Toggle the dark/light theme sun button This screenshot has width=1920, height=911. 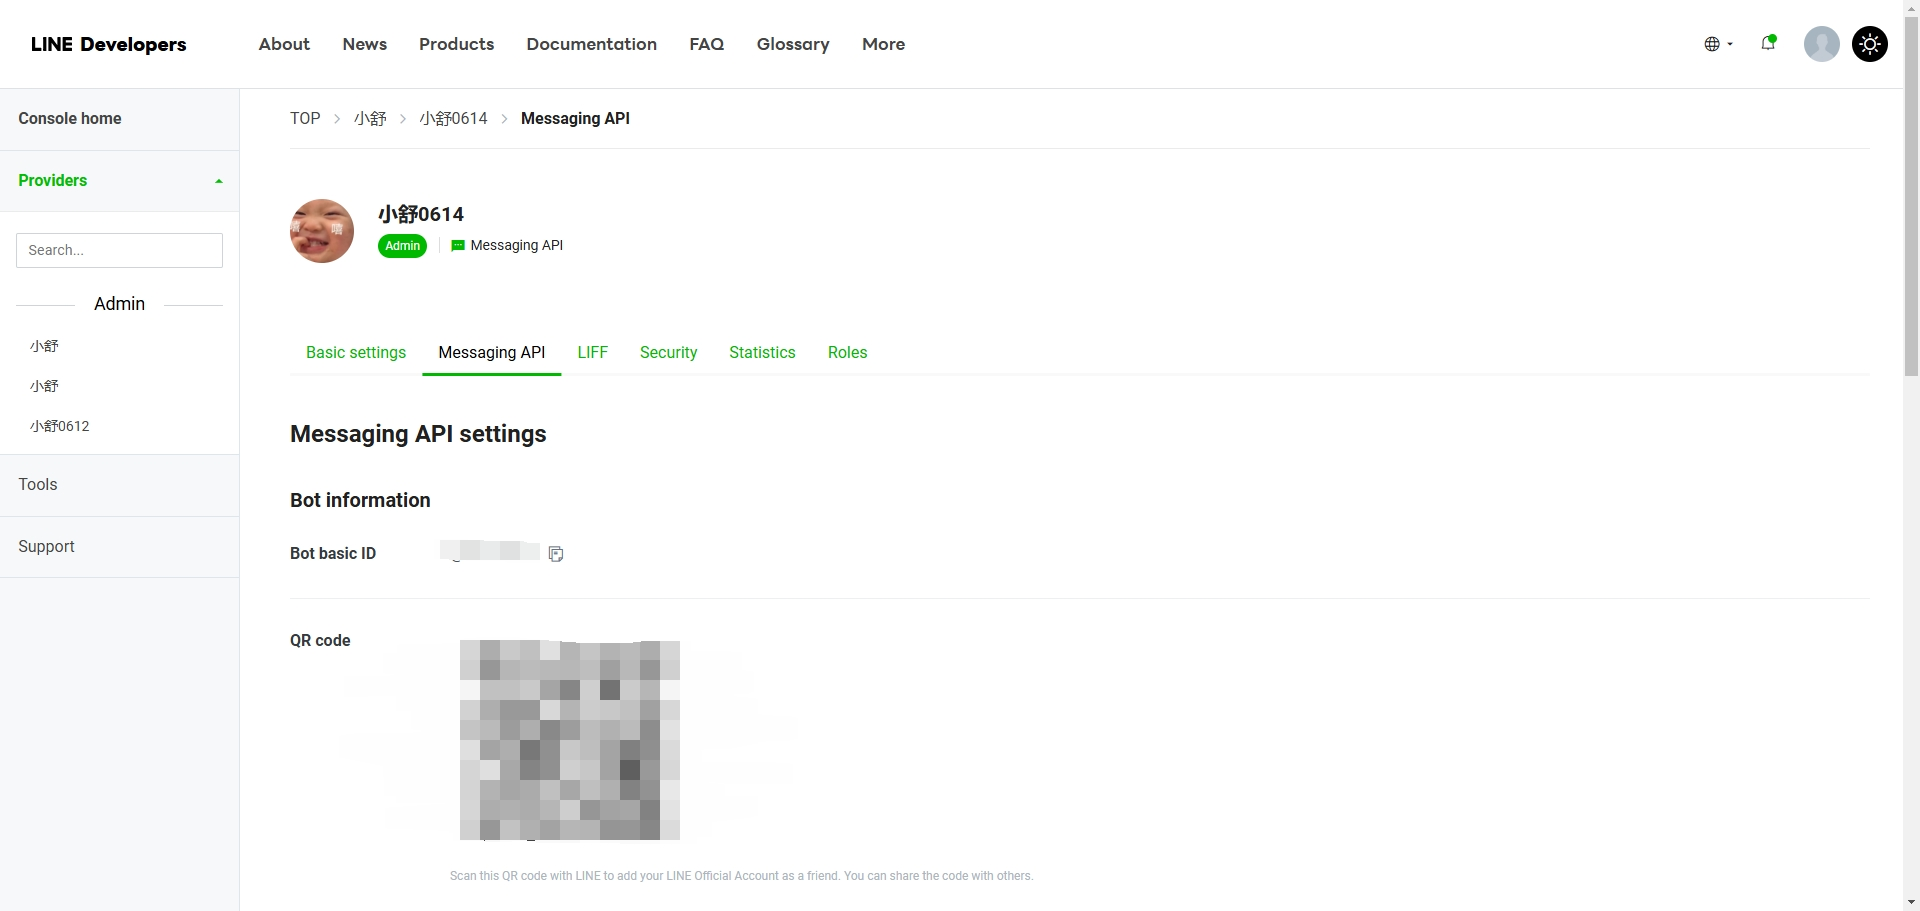coord(1869,44)
